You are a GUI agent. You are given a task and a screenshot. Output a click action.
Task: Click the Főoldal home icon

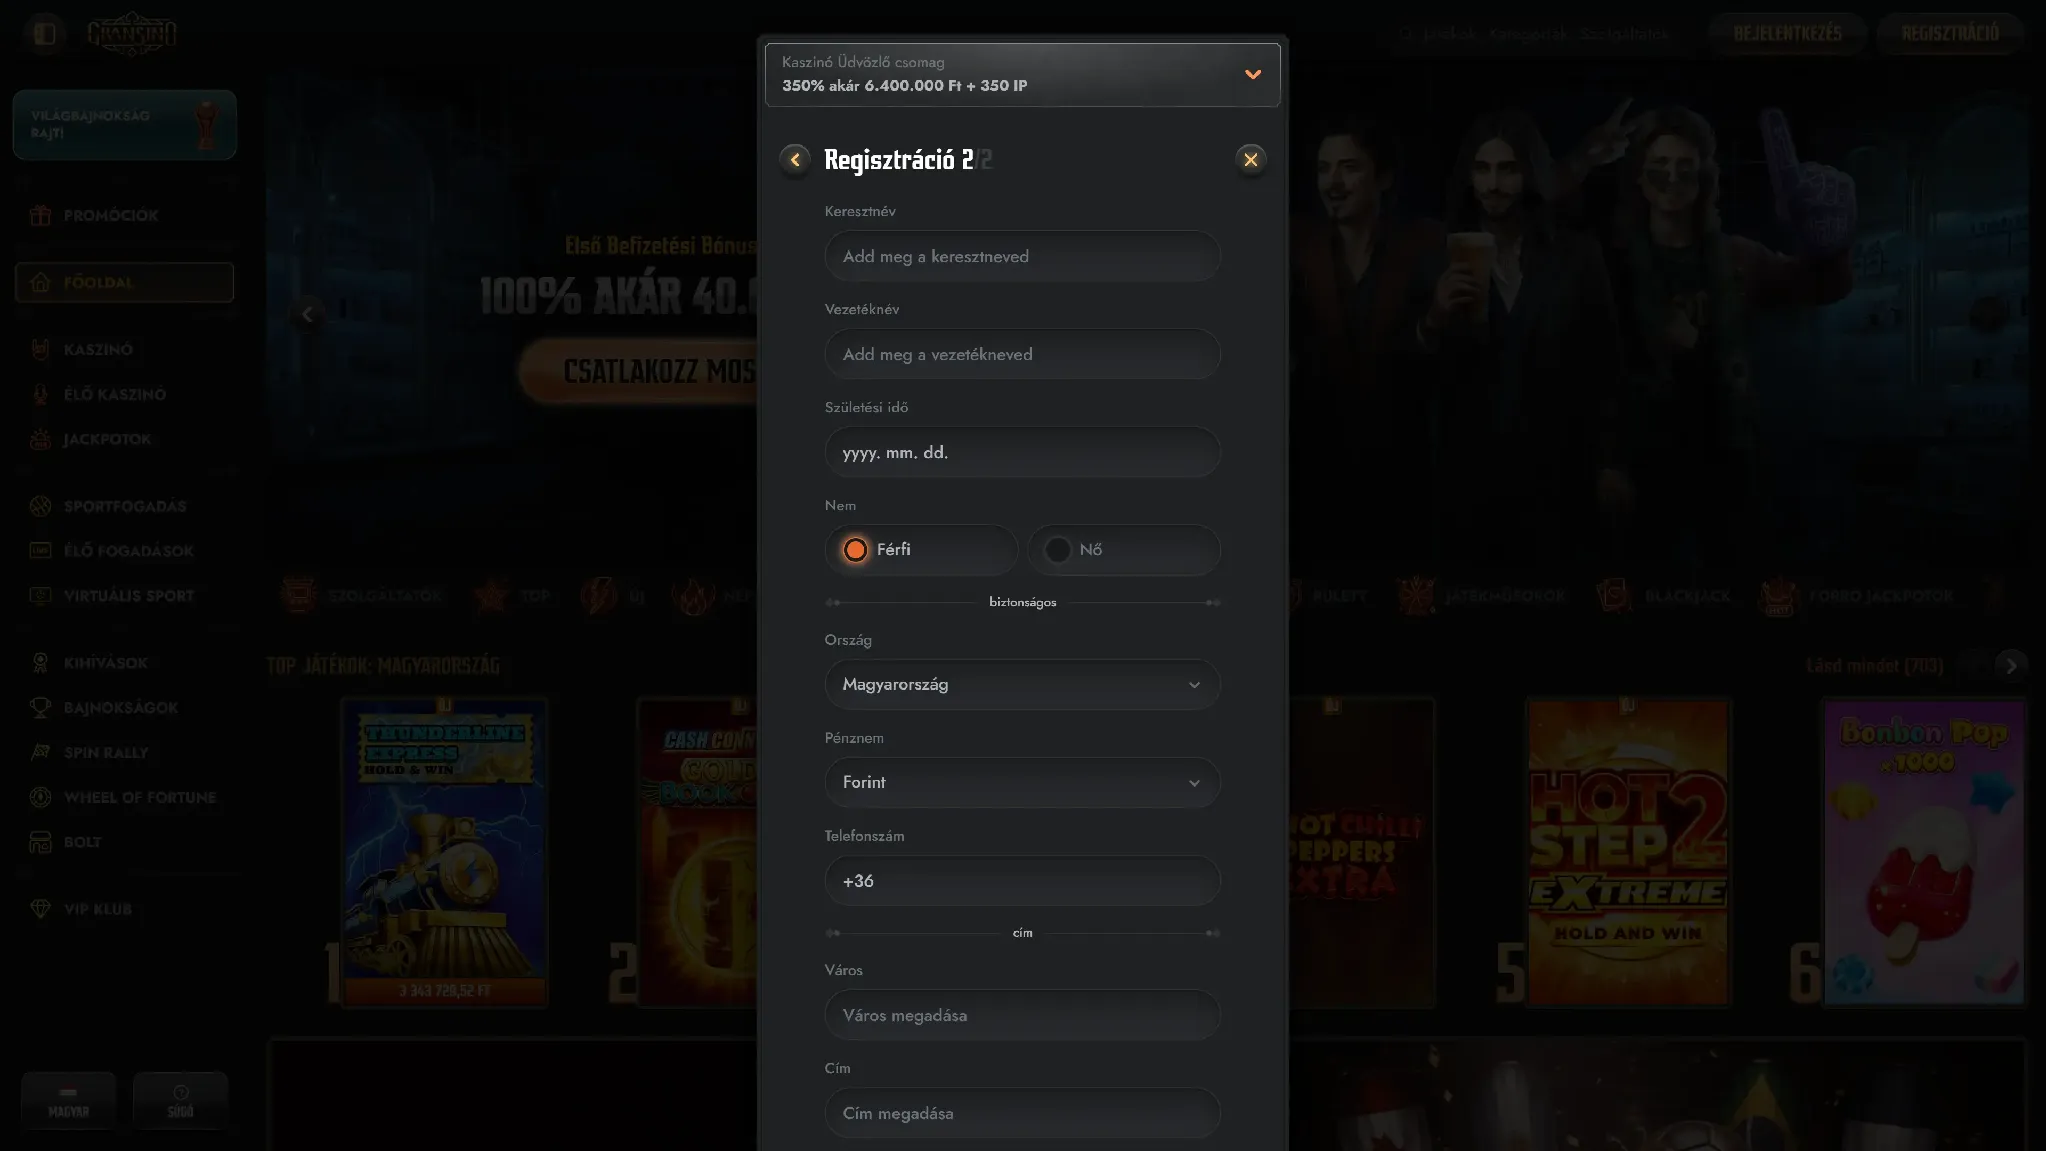pos(40,283)
